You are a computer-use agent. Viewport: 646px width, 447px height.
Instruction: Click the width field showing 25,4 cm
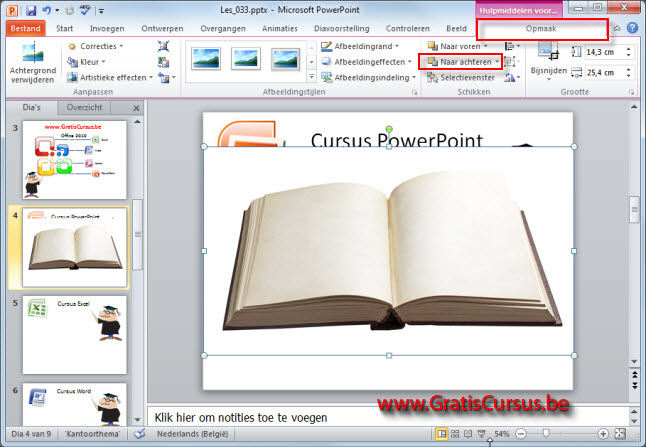coord(604,73)
